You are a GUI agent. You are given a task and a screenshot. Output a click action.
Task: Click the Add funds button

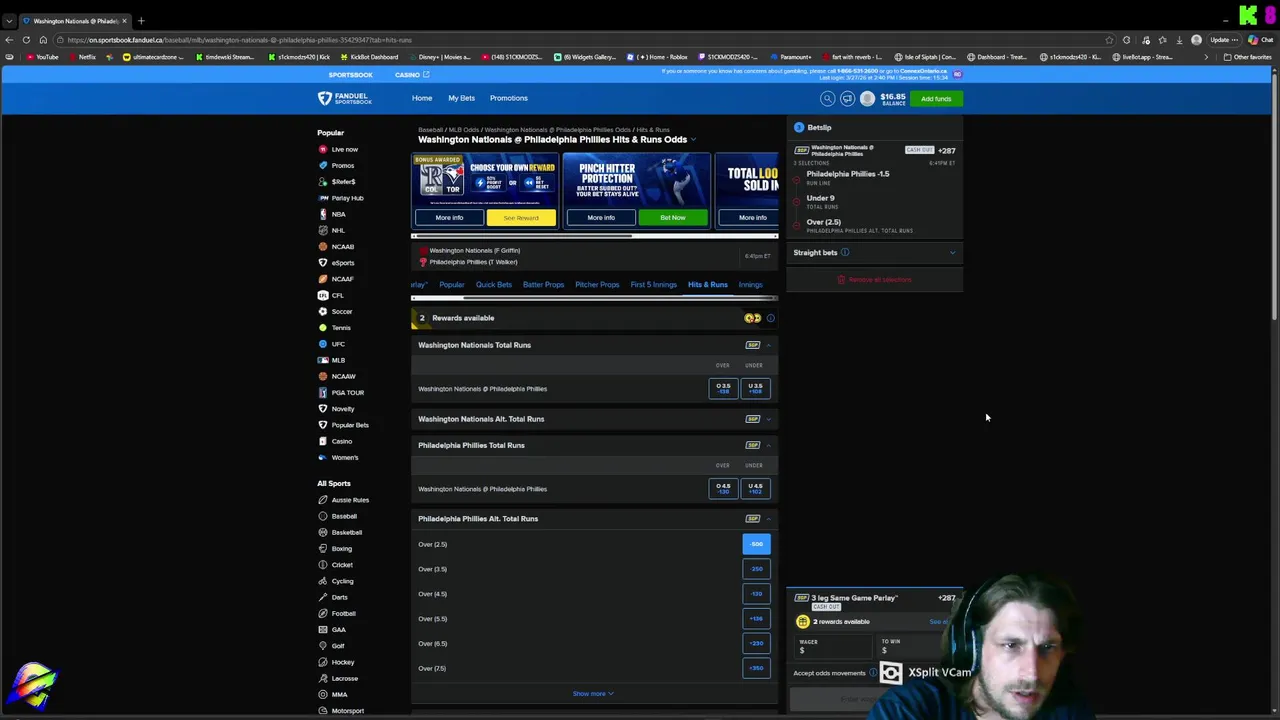[936, 98]
